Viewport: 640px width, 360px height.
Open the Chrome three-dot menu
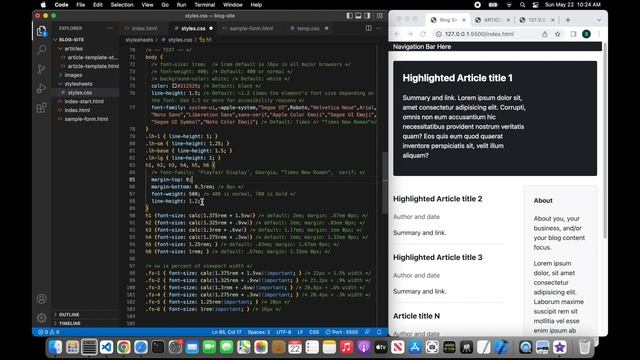click(599, 34)
